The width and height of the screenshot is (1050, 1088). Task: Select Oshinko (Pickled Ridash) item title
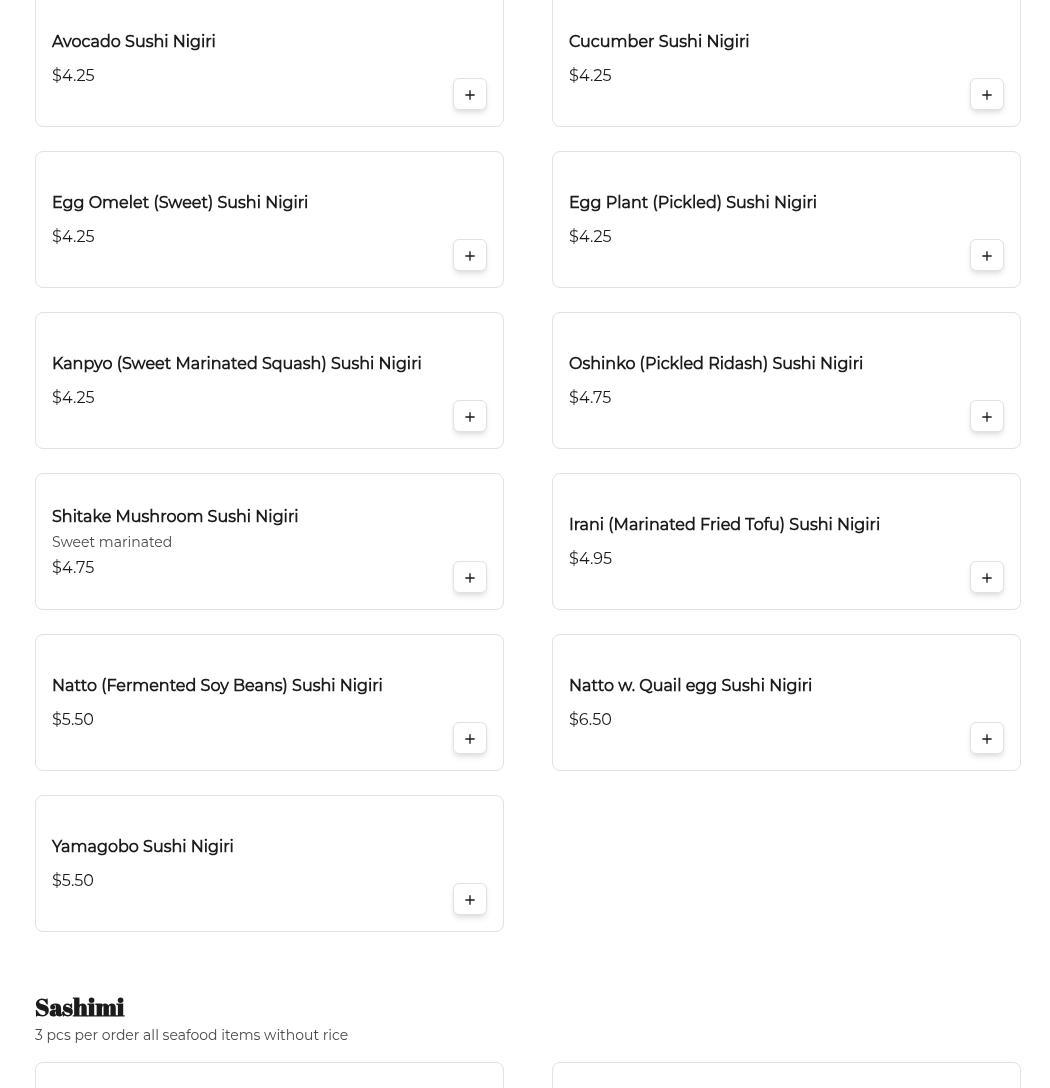715,364
